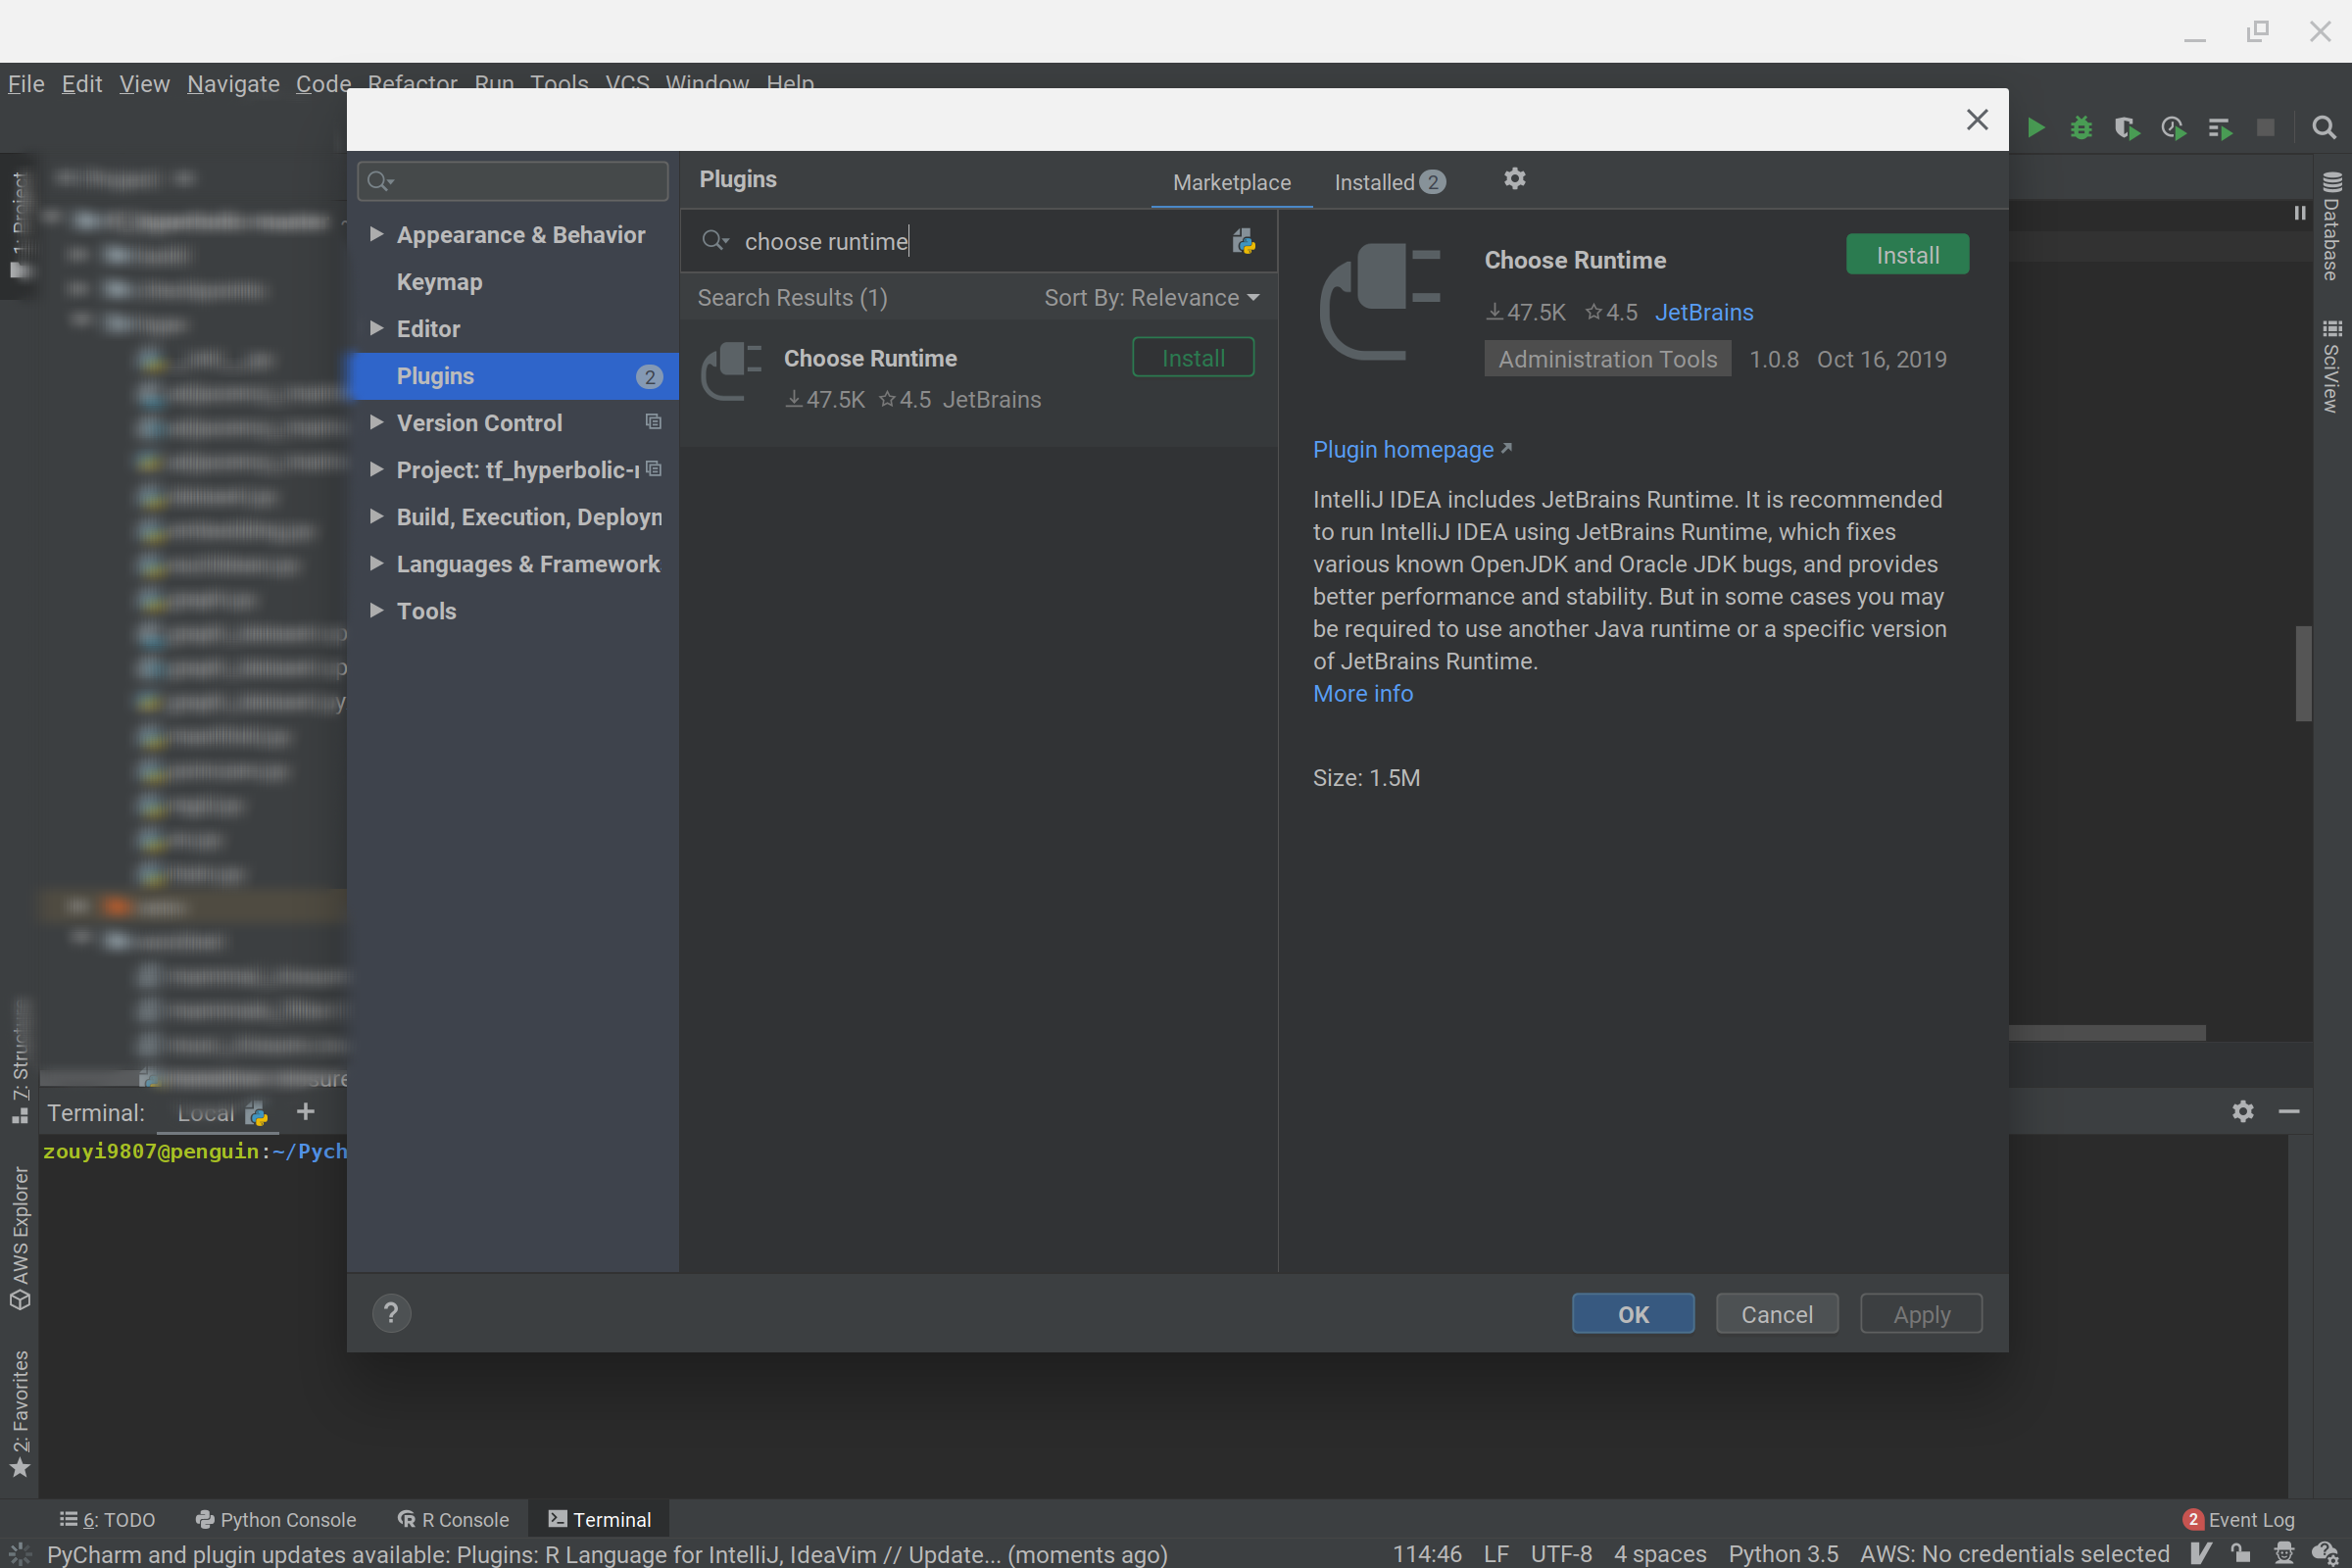The height and width of the screenshot is (1568, 2352).
Task: Click the green Run arrow icon
Action: click(x=2035, y=128)
